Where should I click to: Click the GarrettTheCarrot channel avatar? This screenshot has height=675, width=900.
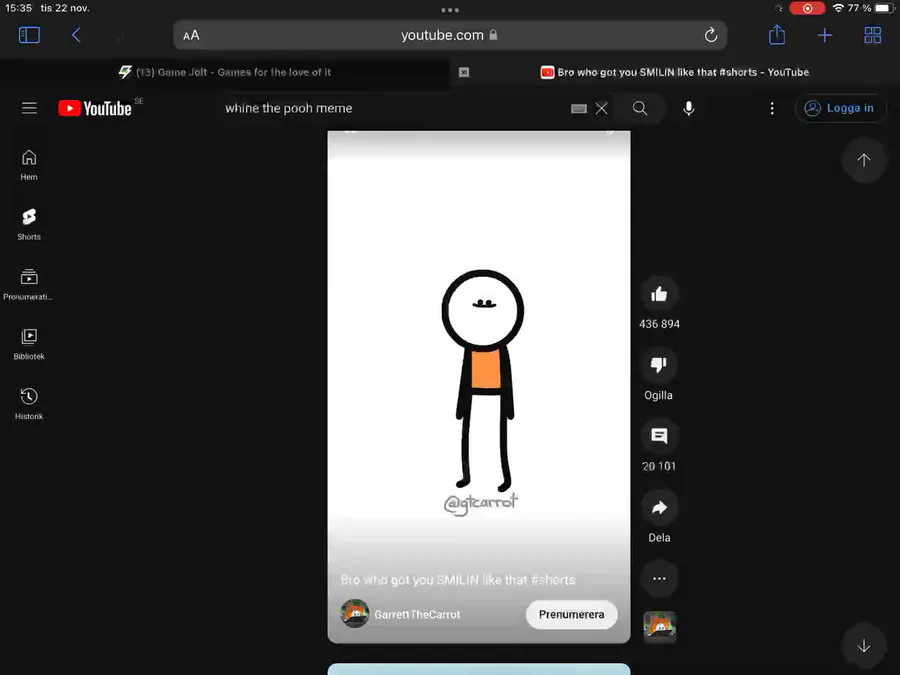click(x=355, y=614)
